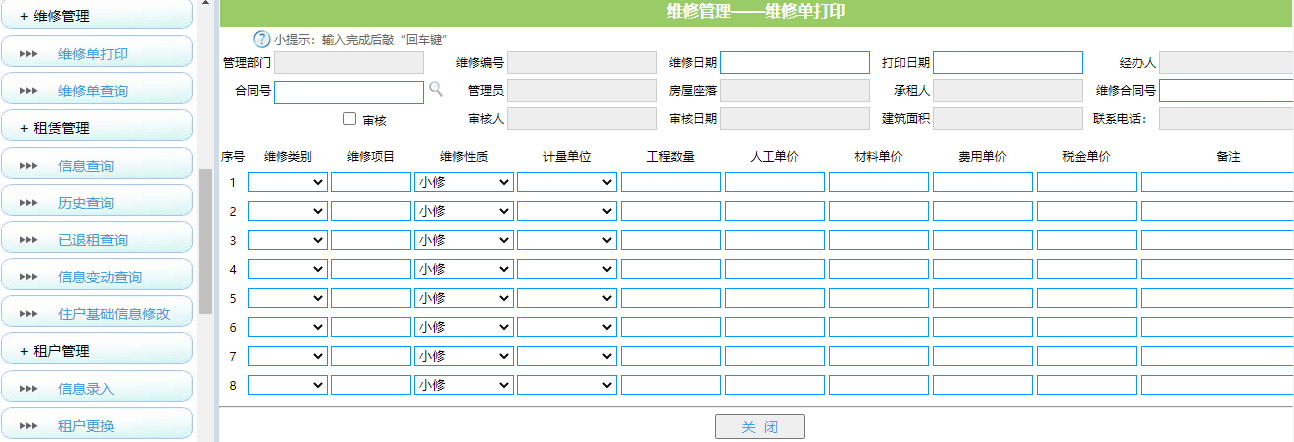Click the 维修合同号 input field
Viewport: 1294px width, 442px height.
1226,92
